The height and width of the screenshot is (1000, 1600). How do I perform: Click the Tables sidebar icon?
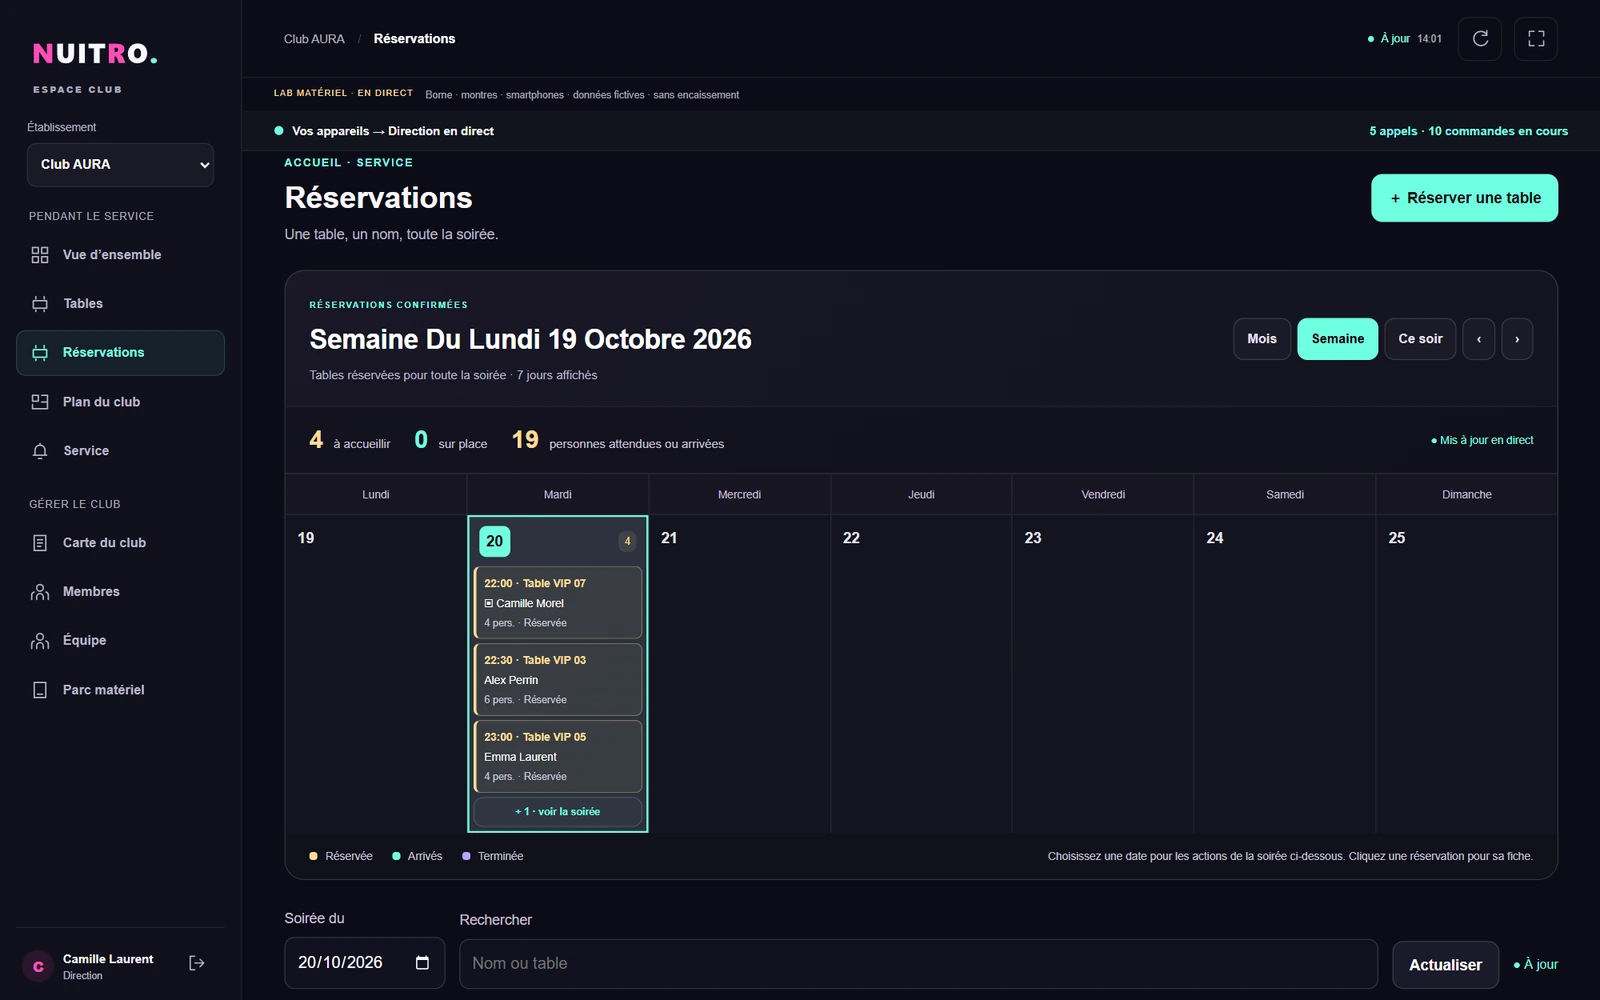click(40, 304)
